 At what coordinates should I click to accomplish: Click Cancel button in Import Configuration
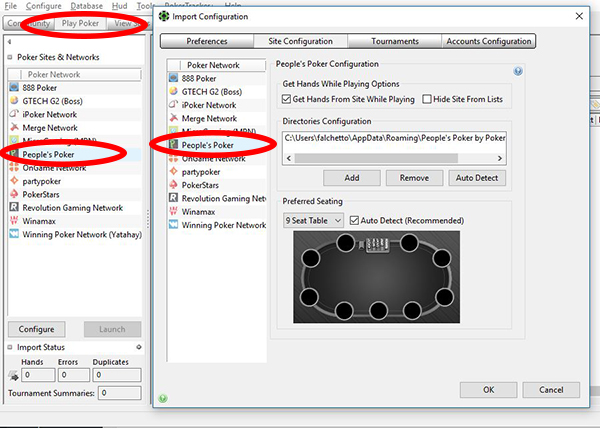click(551, 390)
